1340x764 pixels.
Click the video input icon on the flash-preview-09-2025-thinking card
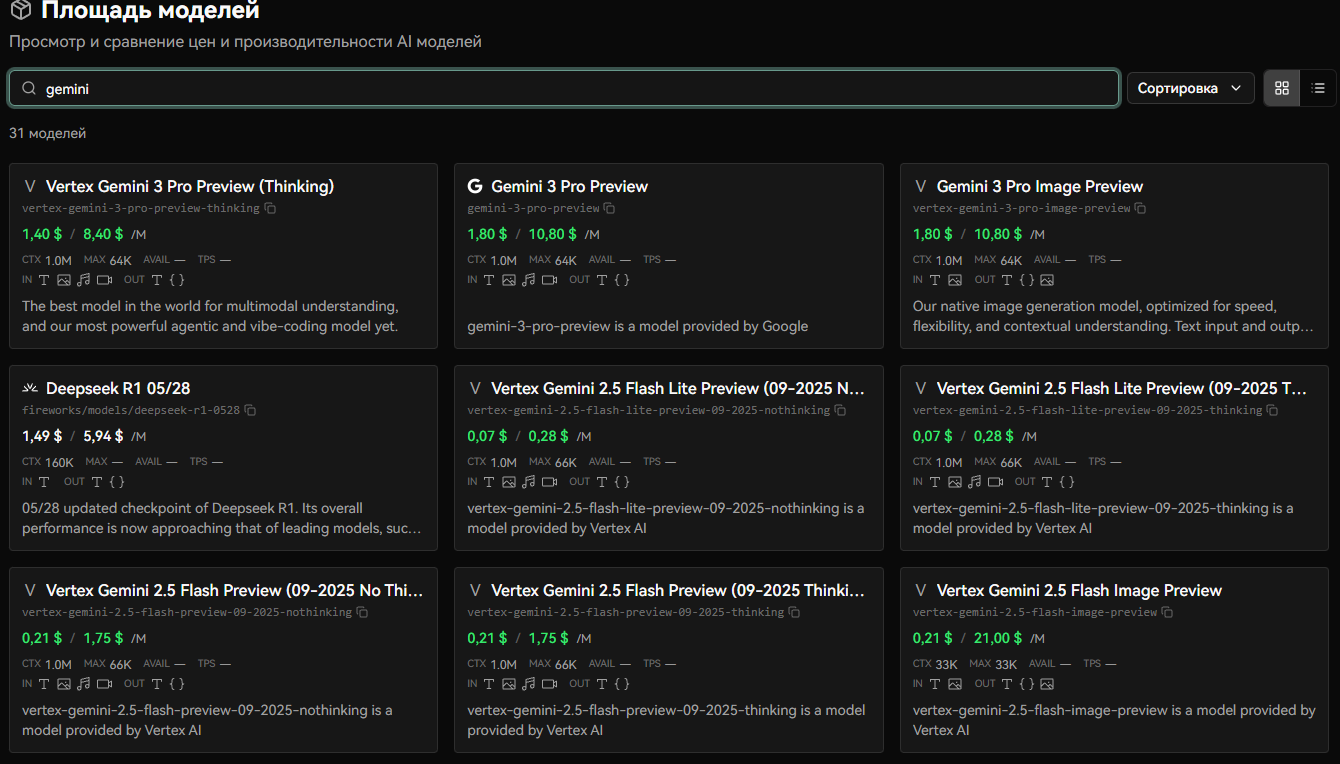click(x=549, y=684)
